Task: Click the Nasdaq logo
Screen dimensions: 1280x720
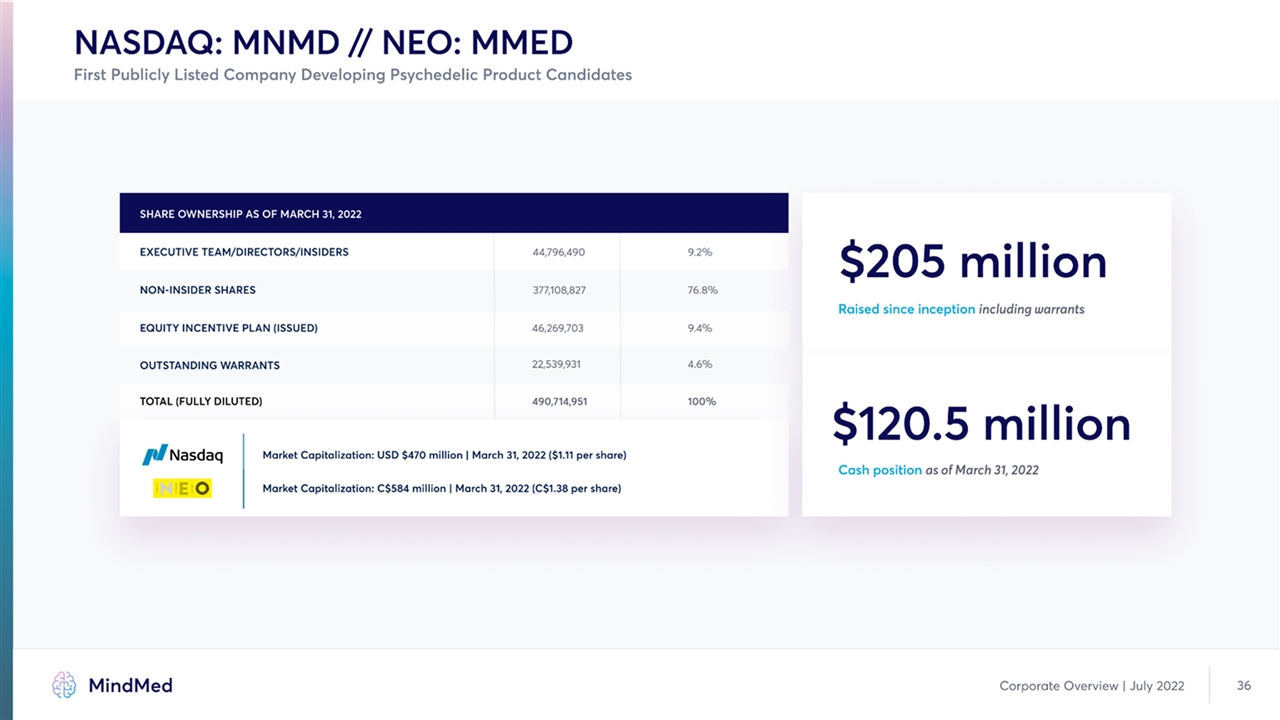Action: point(183,456)
